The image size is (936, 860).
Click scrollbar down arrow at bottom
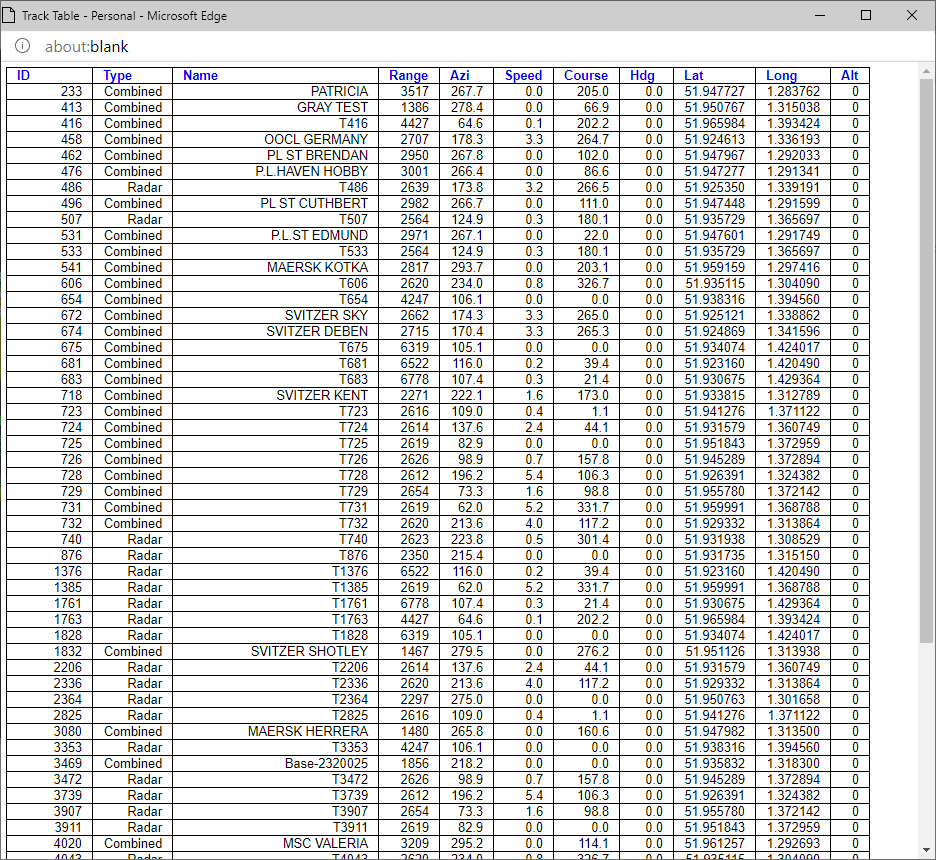click(x=926, y=851)
